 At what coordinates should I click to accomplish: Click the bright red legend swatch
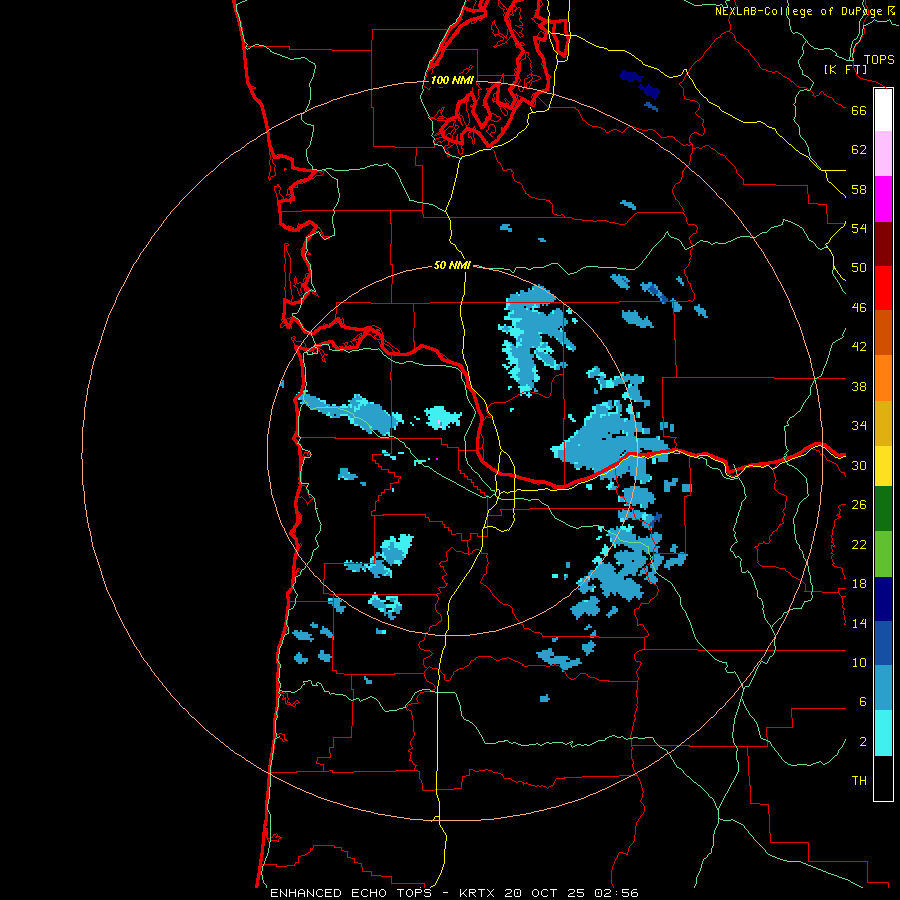pos(883,288)
